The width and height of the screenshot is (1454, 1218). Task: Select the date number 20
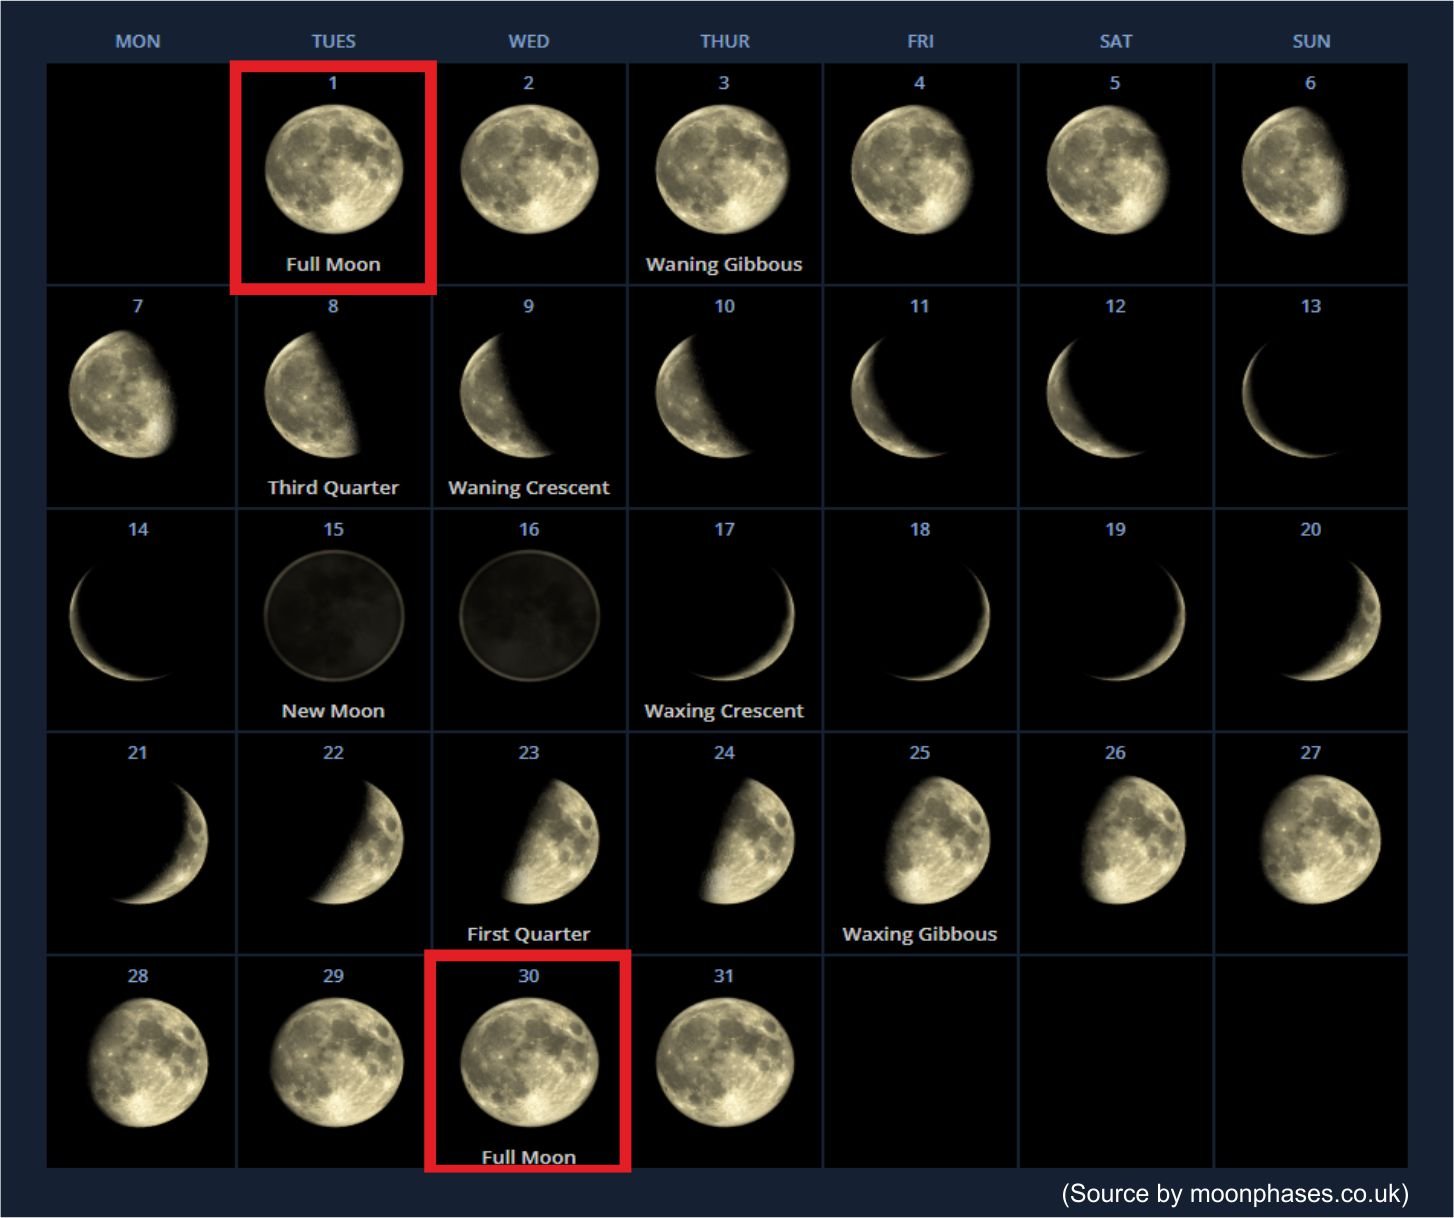point(1311,529)
